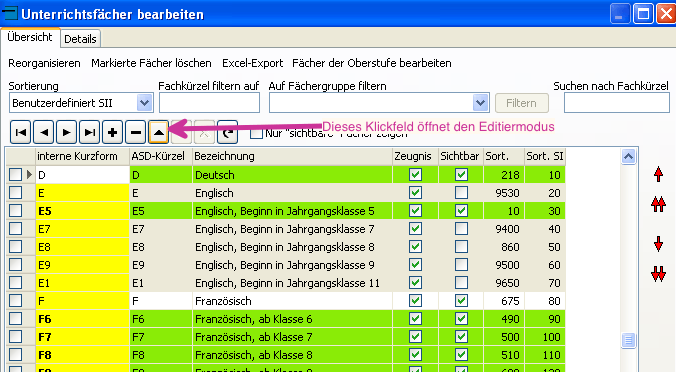Click Fachkürzel filtern auf input field

point(210,103)
